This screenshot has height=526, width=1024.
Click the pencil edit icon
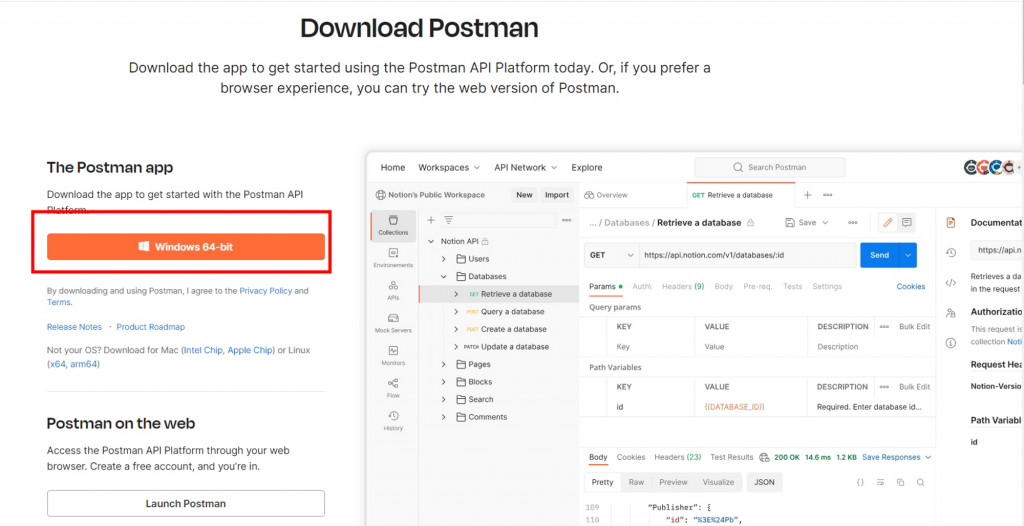tap(888, 222)
